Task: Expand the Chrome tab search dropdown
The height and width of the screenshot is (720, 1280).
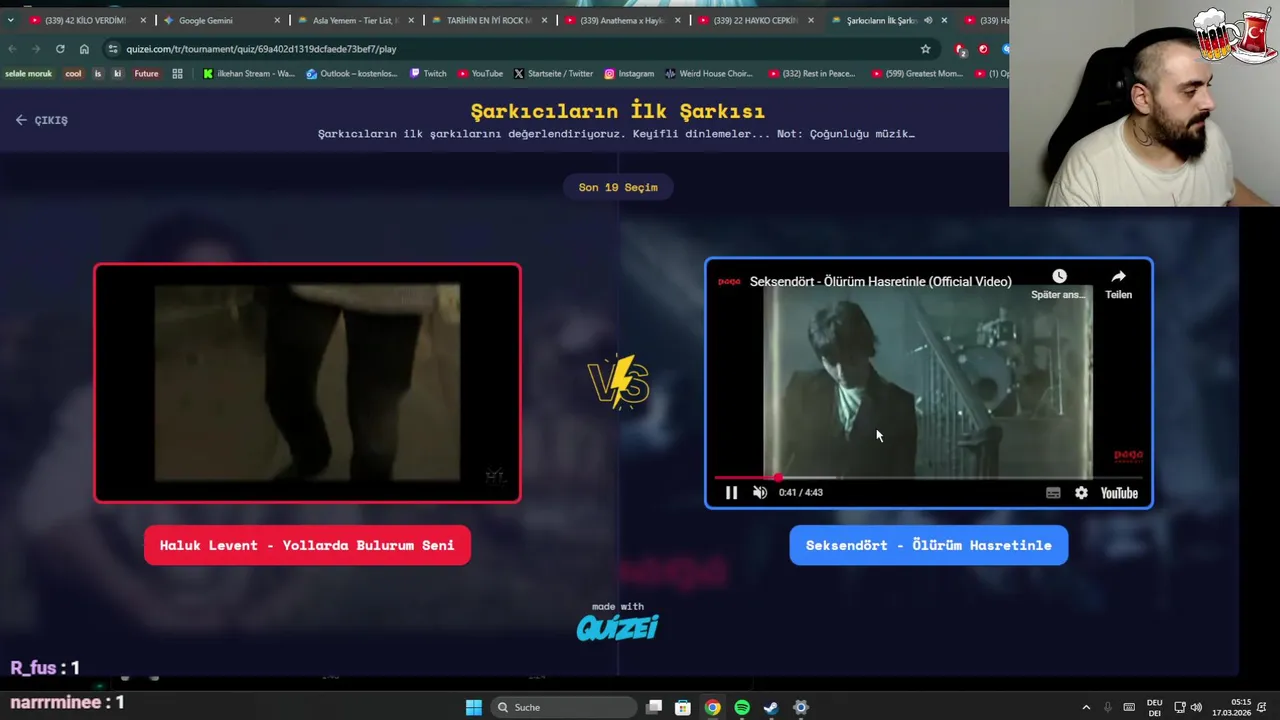Action: point(10,20)
